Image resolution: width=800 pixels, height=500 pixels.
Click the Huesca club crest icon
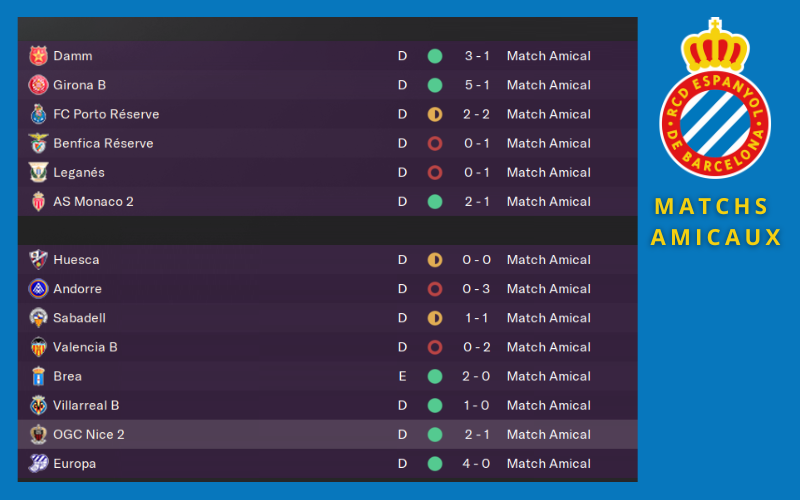click(38, 260)
